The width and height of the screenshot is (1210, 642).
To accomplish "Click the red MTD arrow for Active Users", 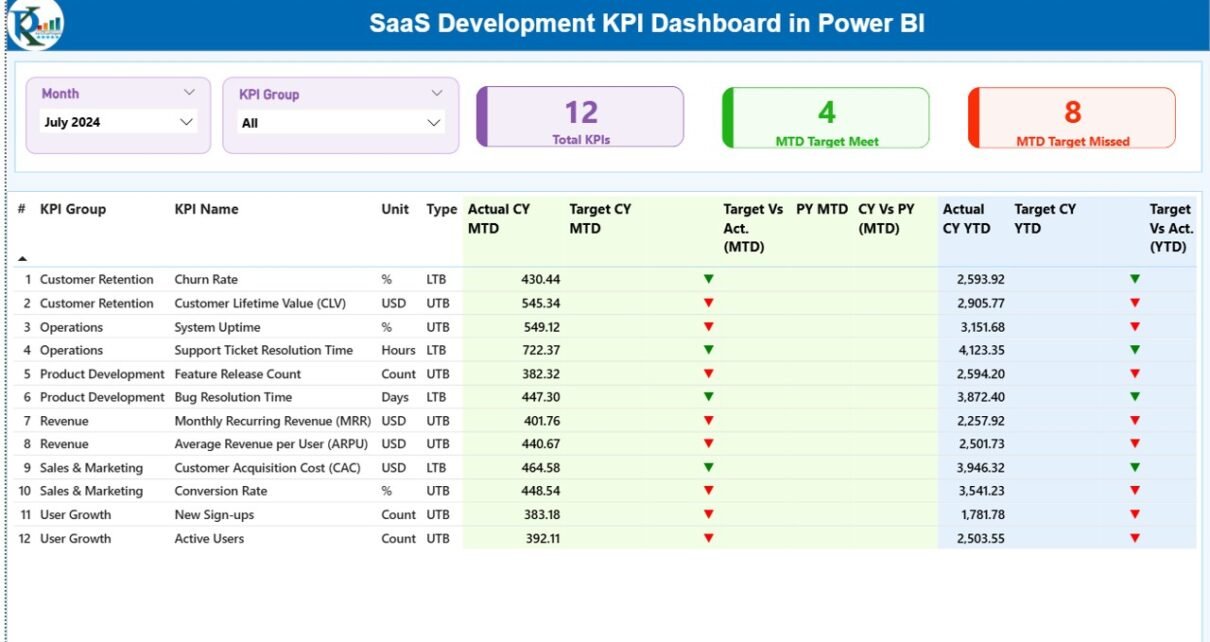I will point(709,538).
